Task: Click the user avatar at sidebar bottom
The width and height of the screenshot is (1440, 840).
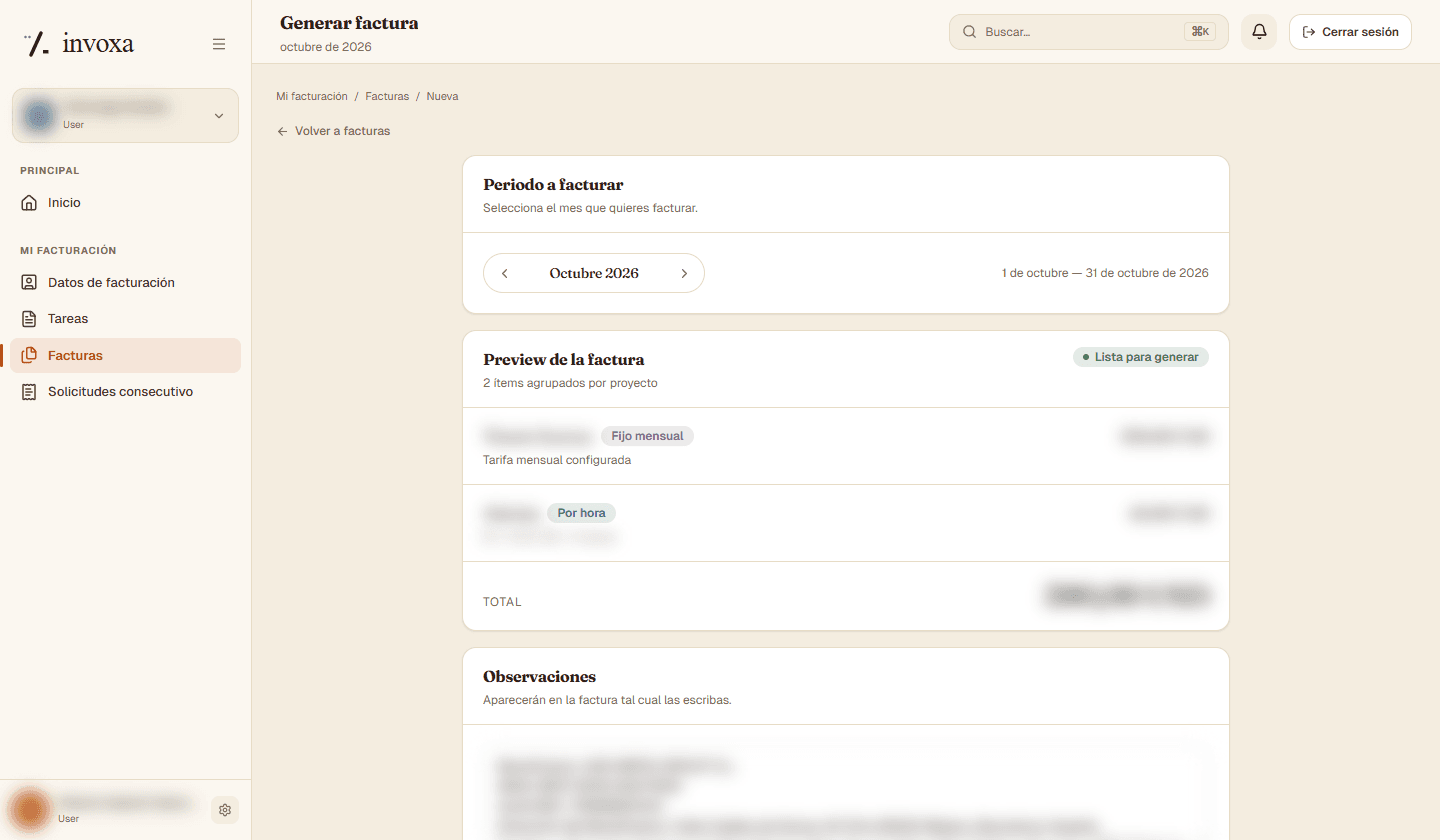Action: pos(31,809)
